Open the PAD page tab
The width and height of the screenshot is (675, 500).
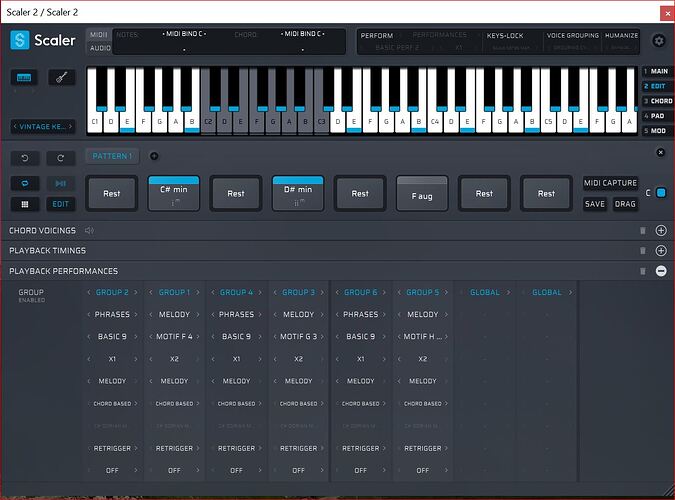pyautogui.click(x=657, y=116)
